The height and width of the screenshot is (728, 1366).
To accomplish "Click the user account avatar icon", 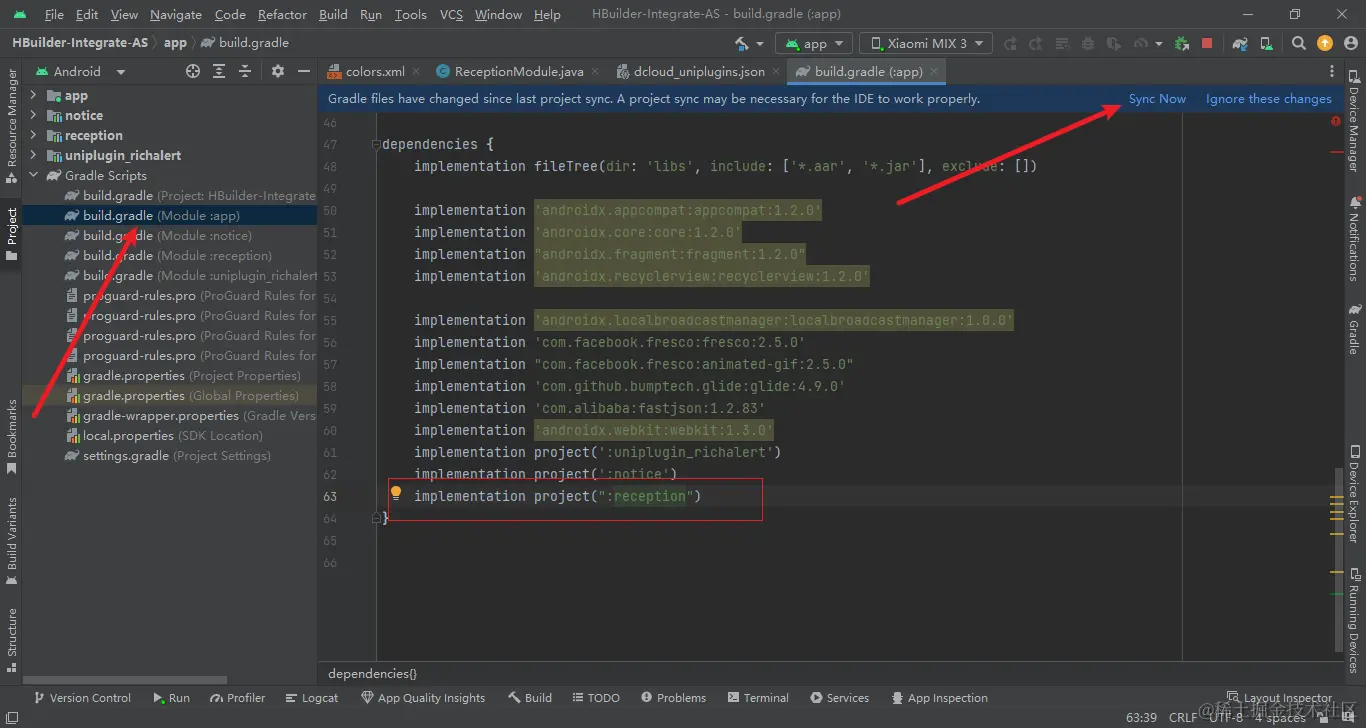I will [x=1351, y=43].
